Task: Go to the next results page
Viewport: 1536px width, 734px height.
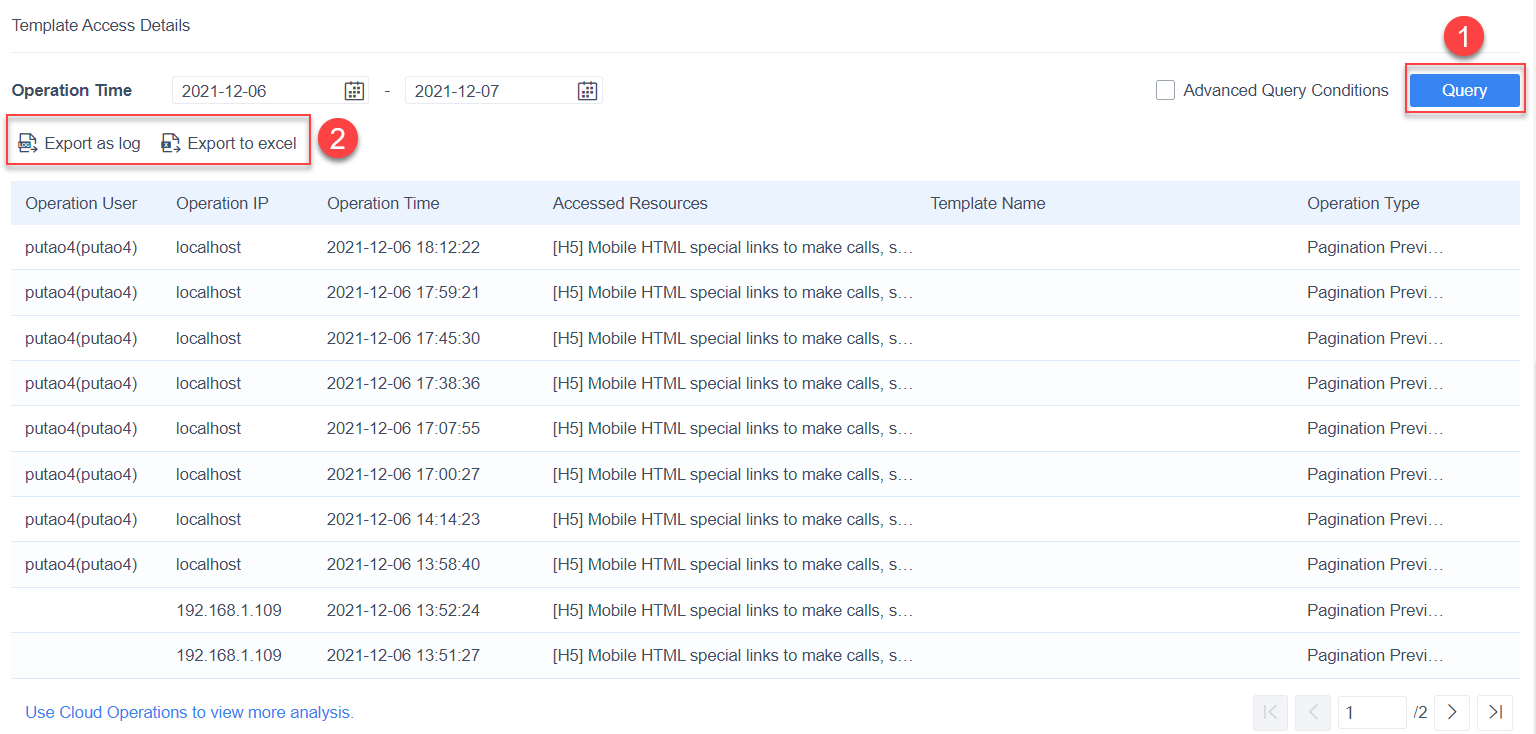Action: click(1452, 712)
